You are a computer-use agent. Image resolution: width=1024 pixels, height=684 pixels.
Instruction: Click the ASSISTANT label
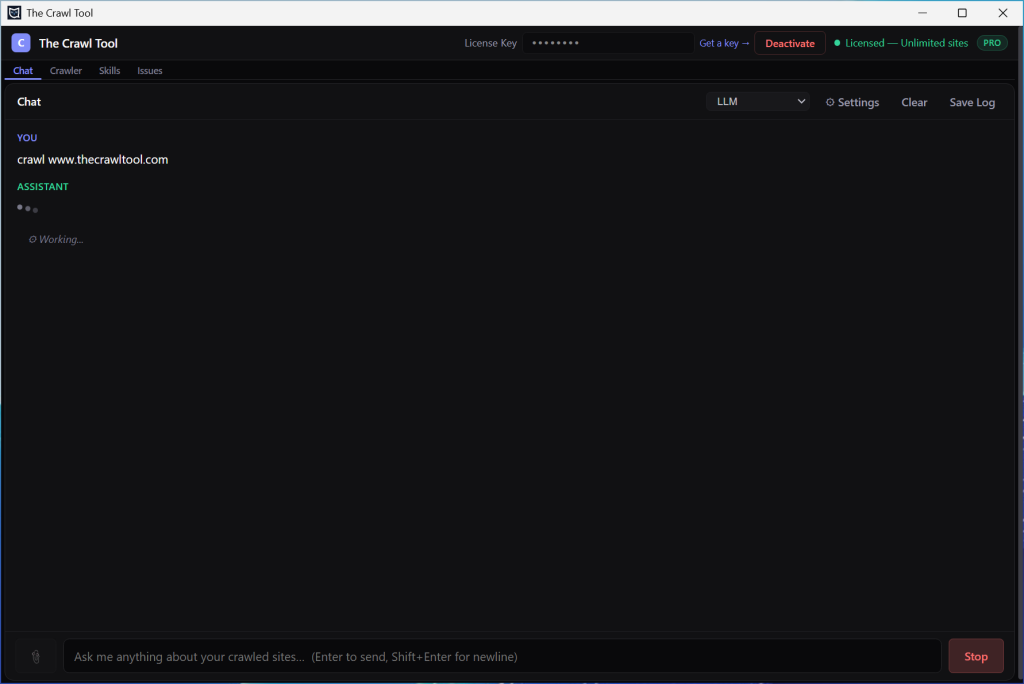pos(42,187)
